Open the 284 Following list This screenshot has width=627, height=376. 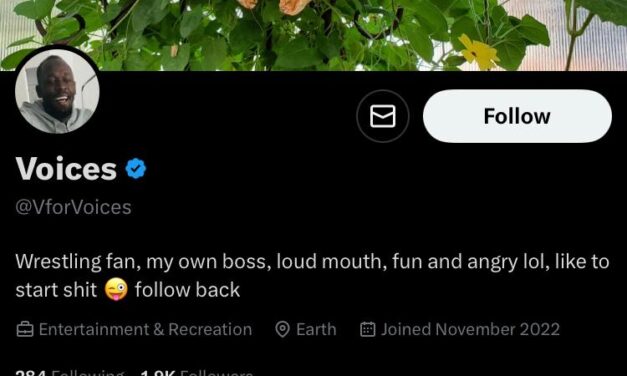tap(70, 373)
